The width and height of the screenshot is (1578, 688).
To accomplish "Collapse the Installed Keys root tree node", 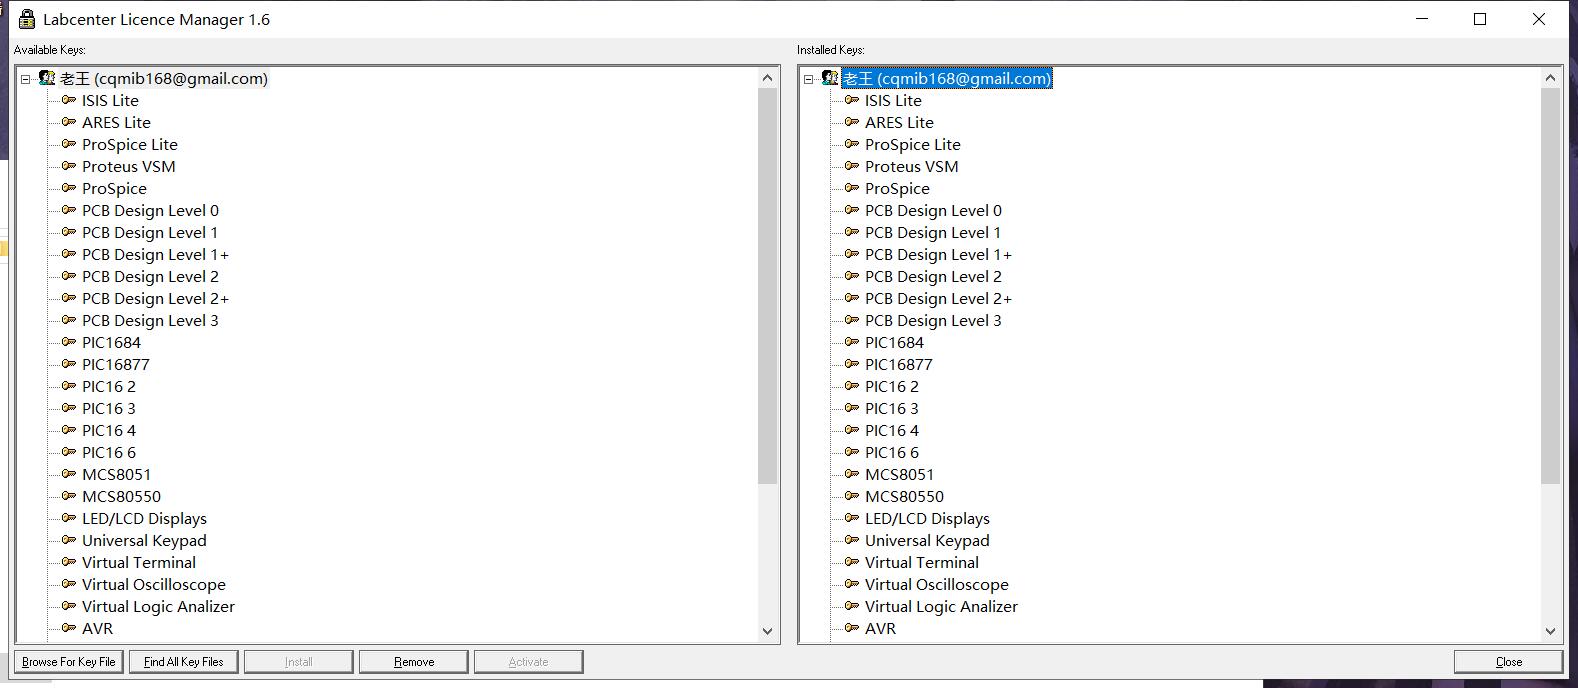I will (809, 79).
